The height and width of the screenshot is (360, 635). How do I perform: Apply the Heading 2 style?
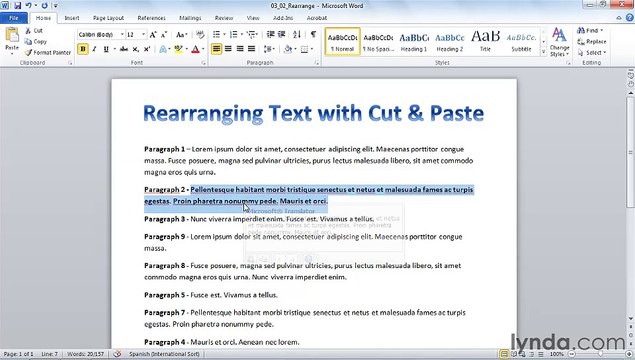(450, 42)
